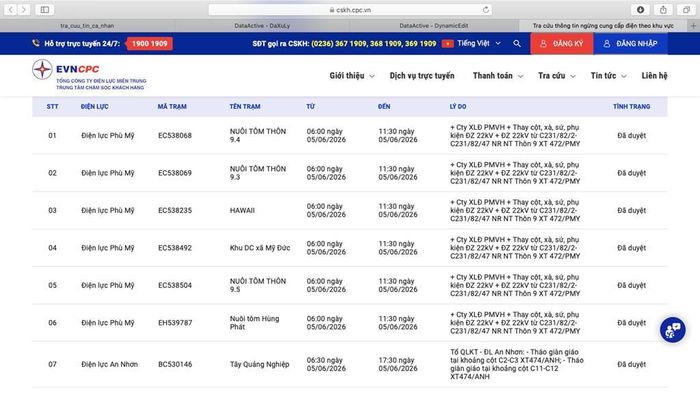
Task: Click row 07 Đã duyệt status
Action: (x=631, y=365)
